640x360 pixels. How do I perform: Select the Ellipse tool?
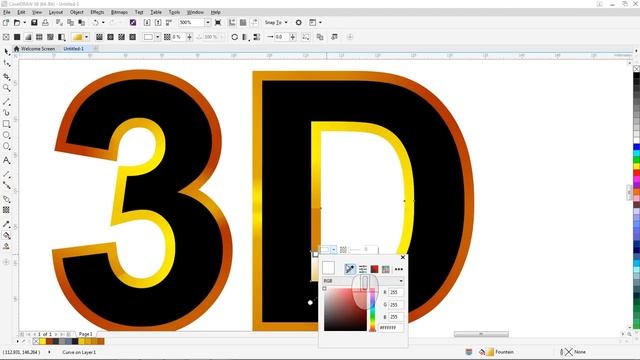(7, 135)
